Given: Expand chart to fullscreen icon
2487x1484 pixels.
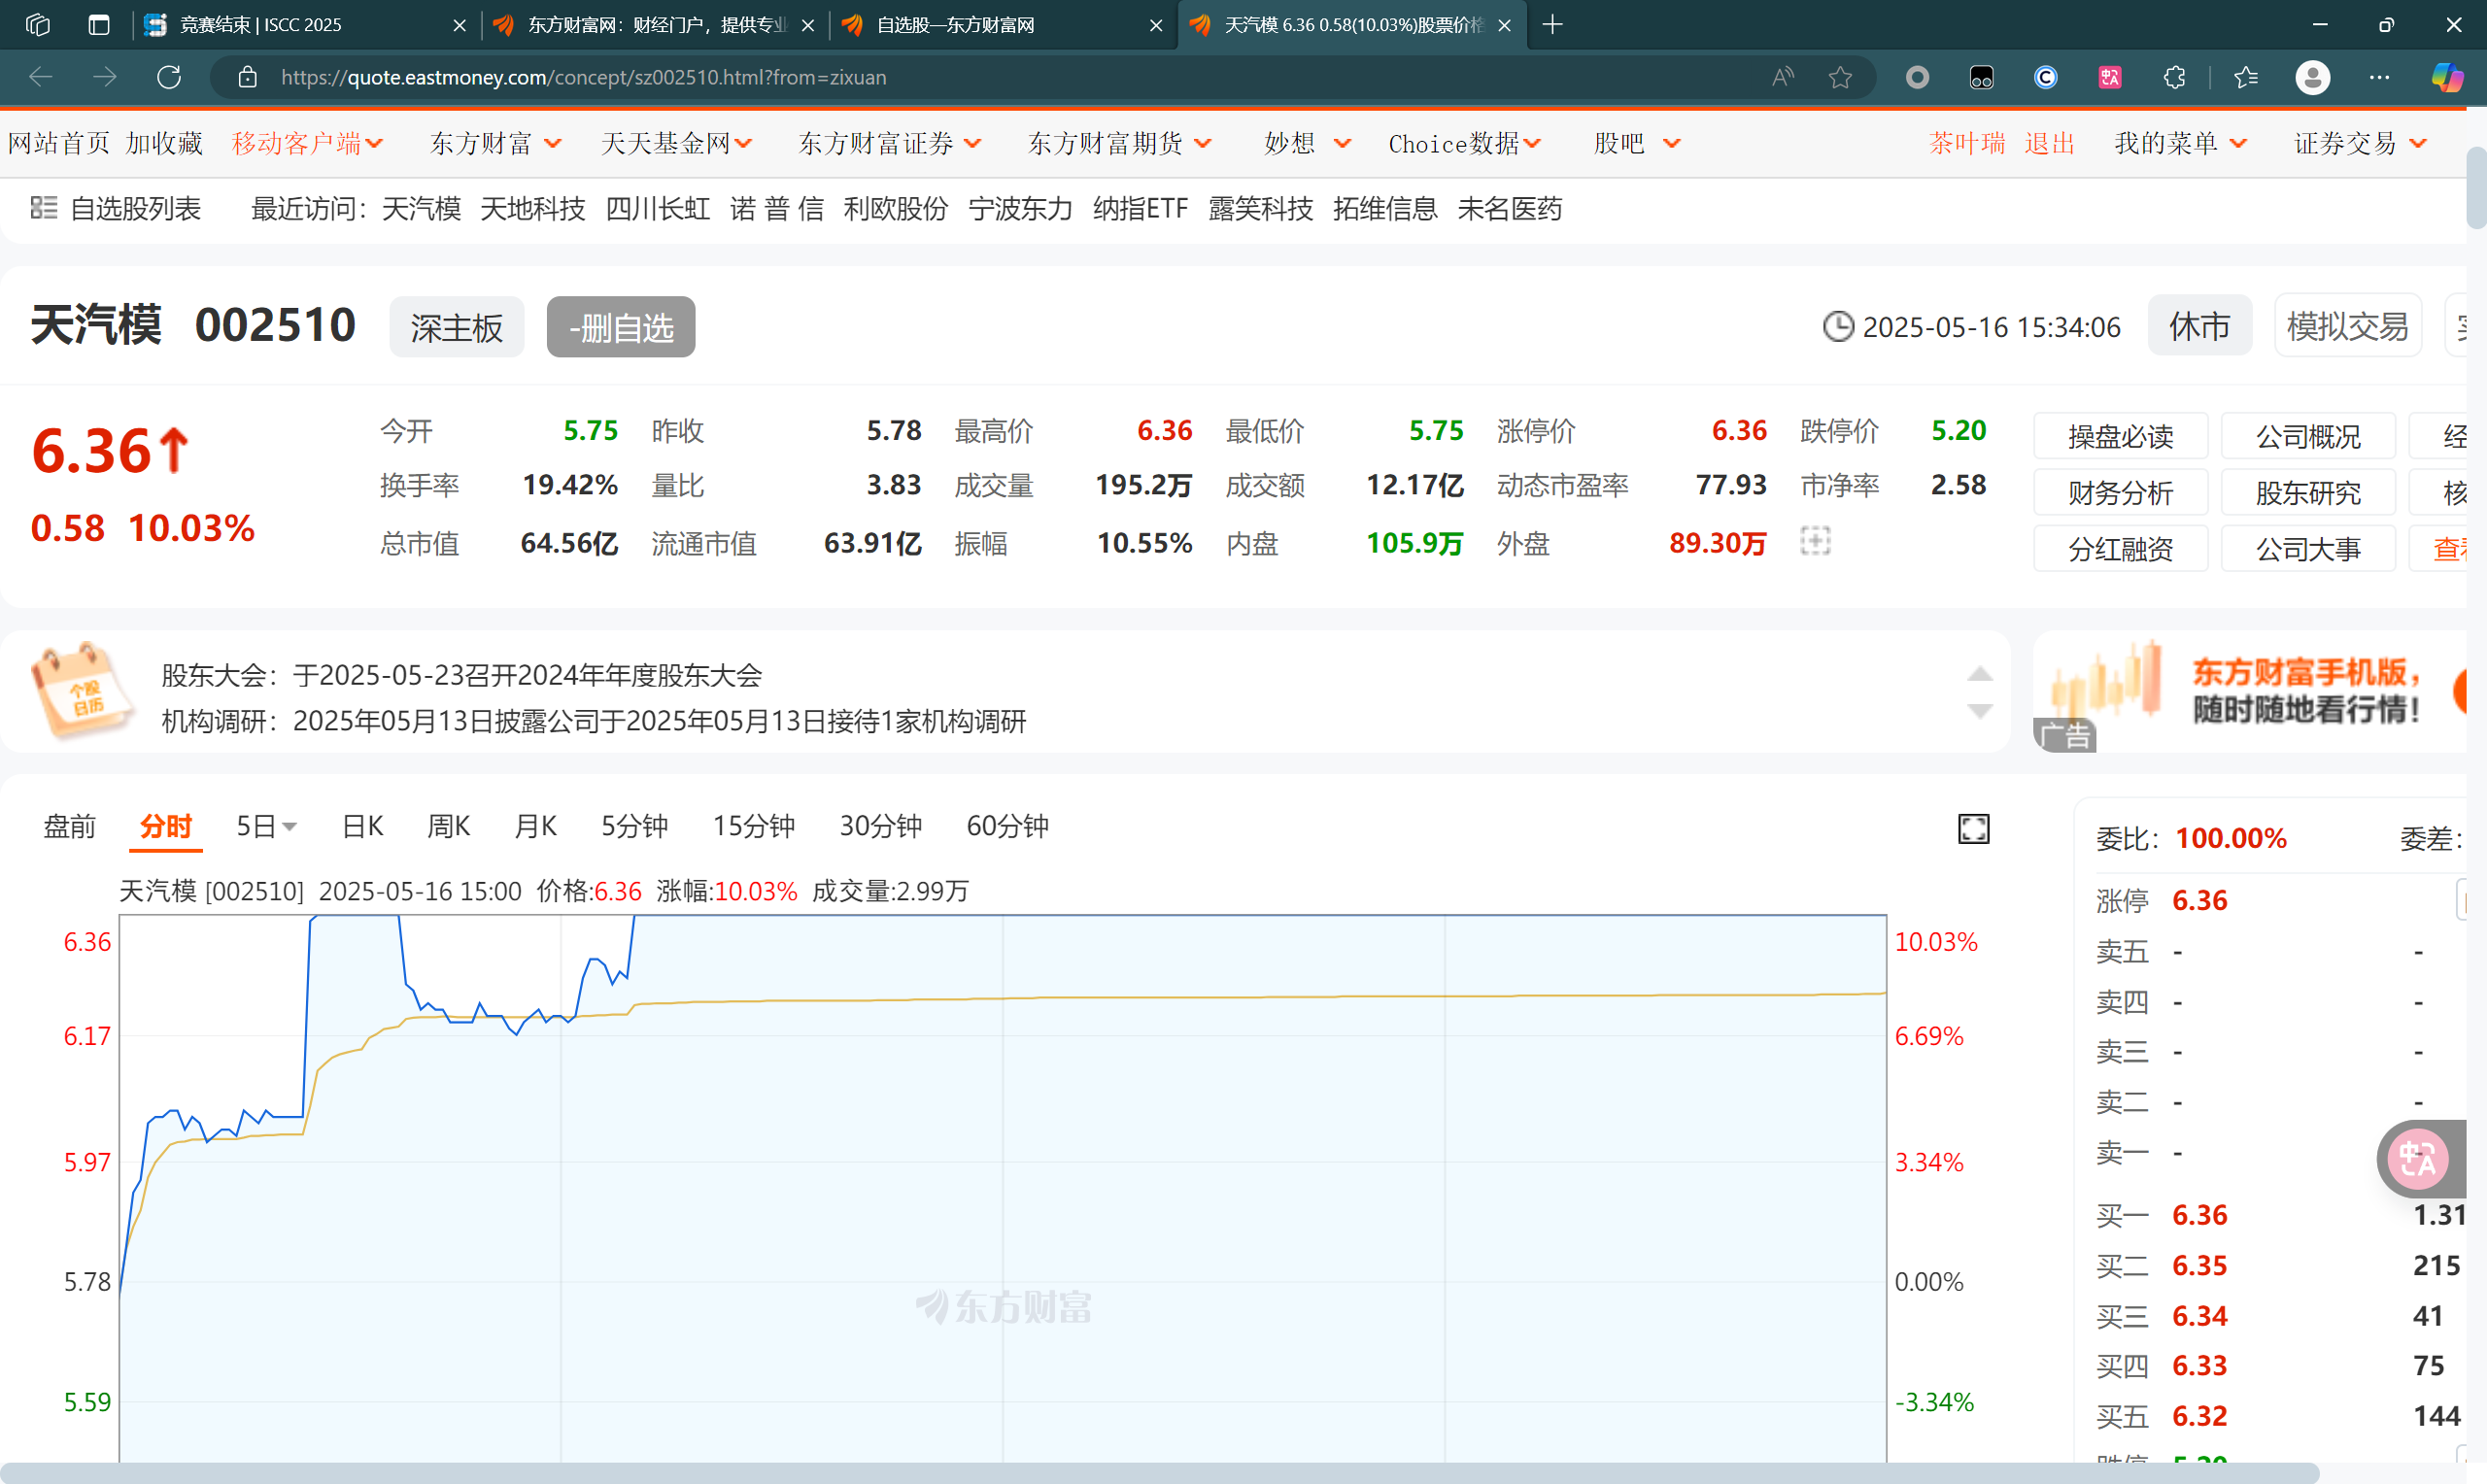Looking at the screenshot, I should (x=1973, y=828).
